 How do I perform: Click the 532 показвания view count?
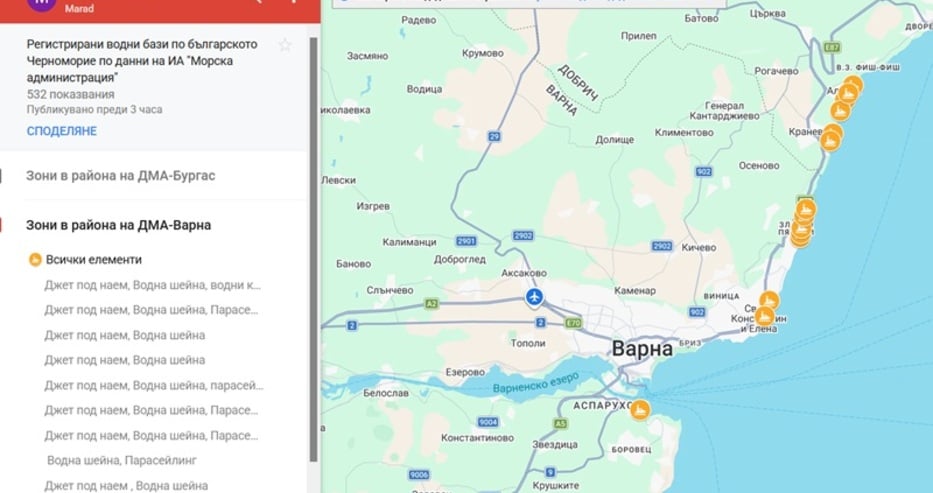click(71, 95)
